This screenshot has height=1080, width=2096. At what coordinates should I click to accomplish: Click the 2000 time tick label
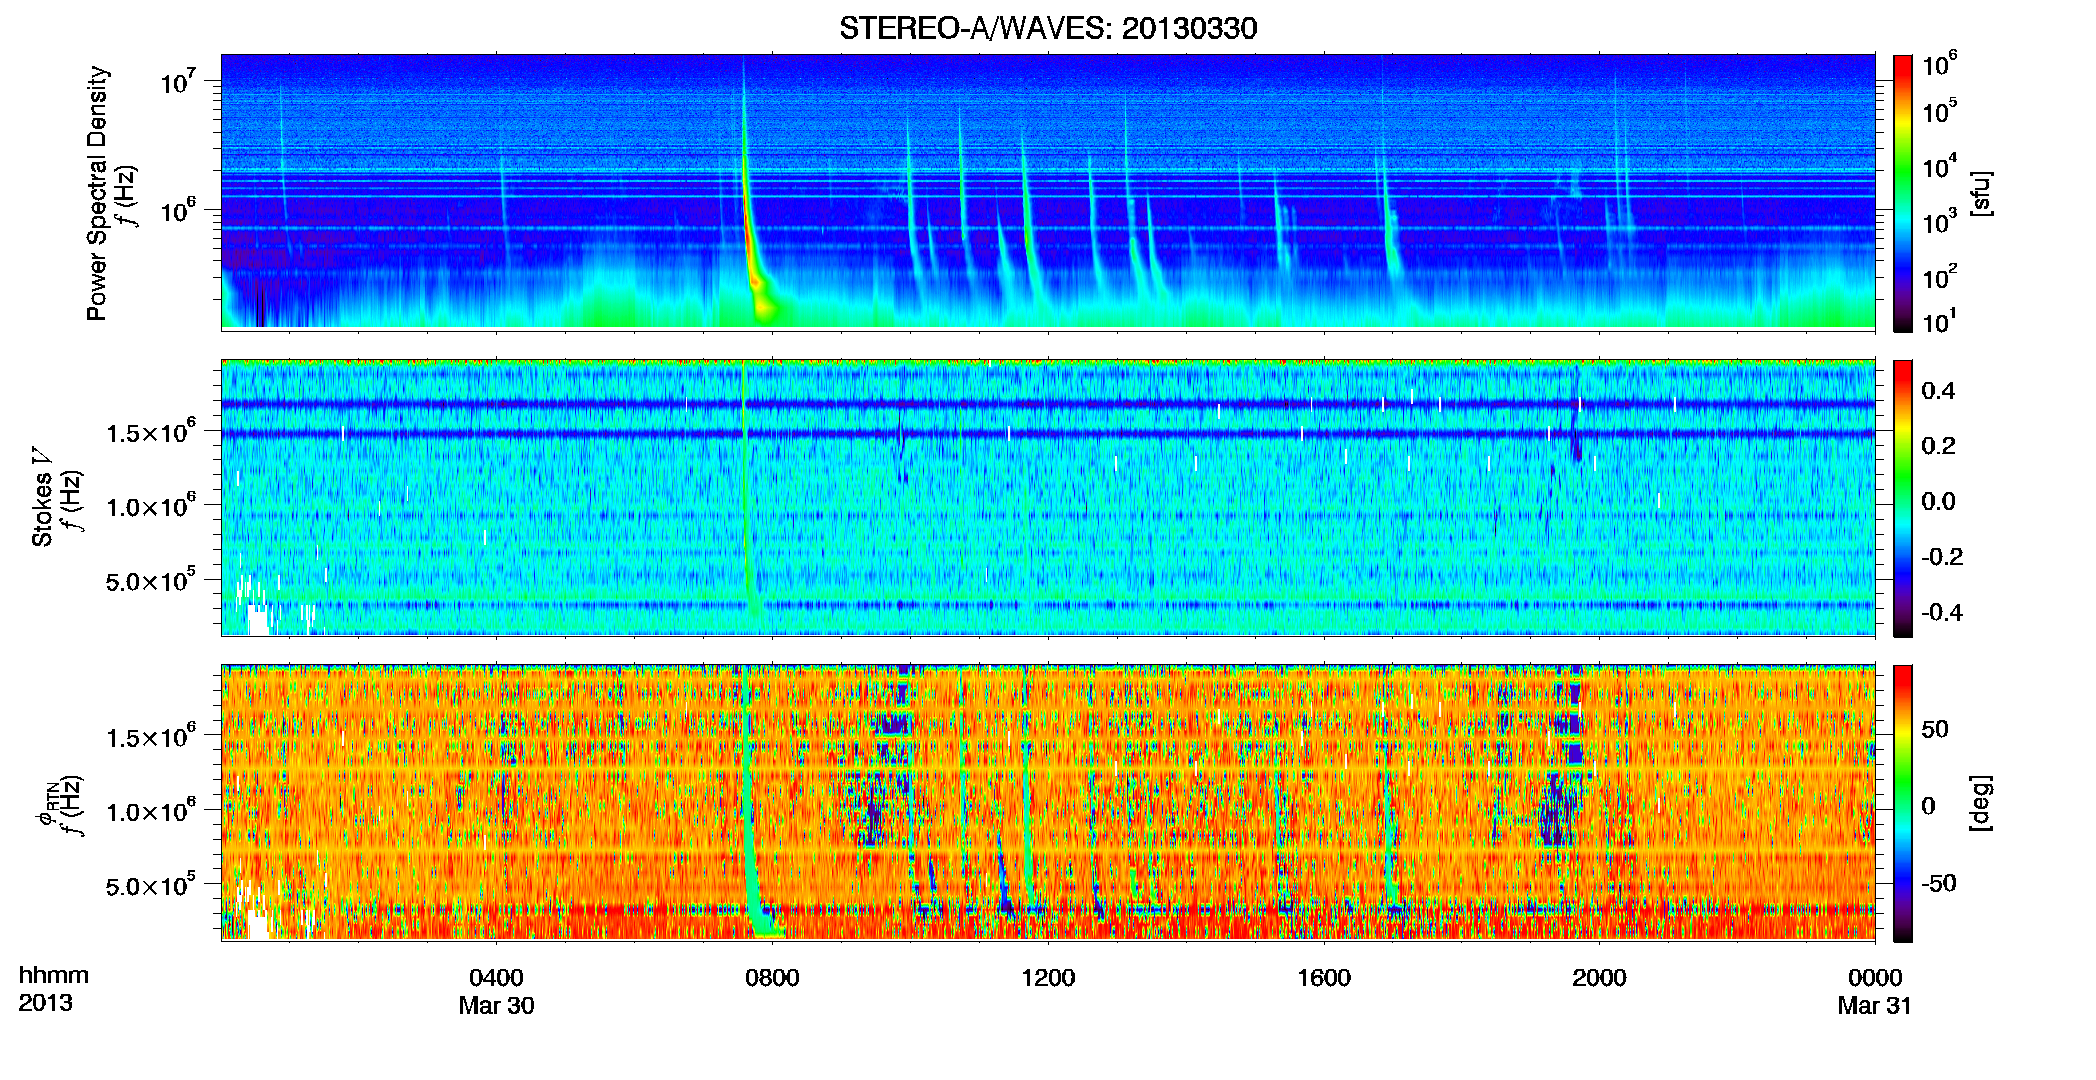[1599, 978]
